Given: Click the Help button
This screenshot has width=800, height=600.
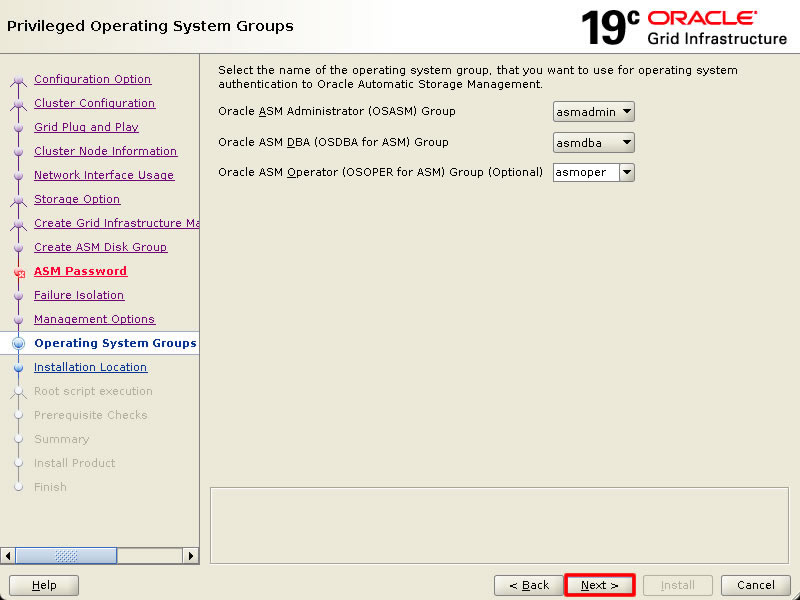Looking at the screenshot, I should tap(44, 585).
